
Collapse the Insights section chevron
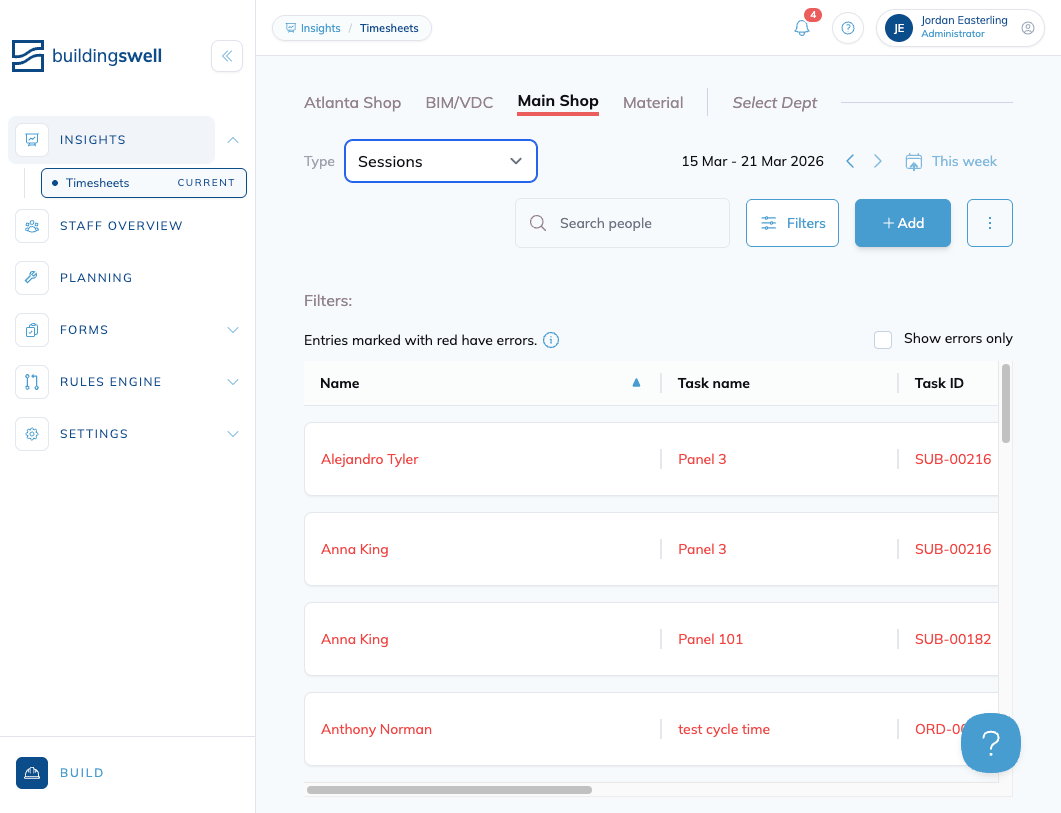click(x=233, y=139)
